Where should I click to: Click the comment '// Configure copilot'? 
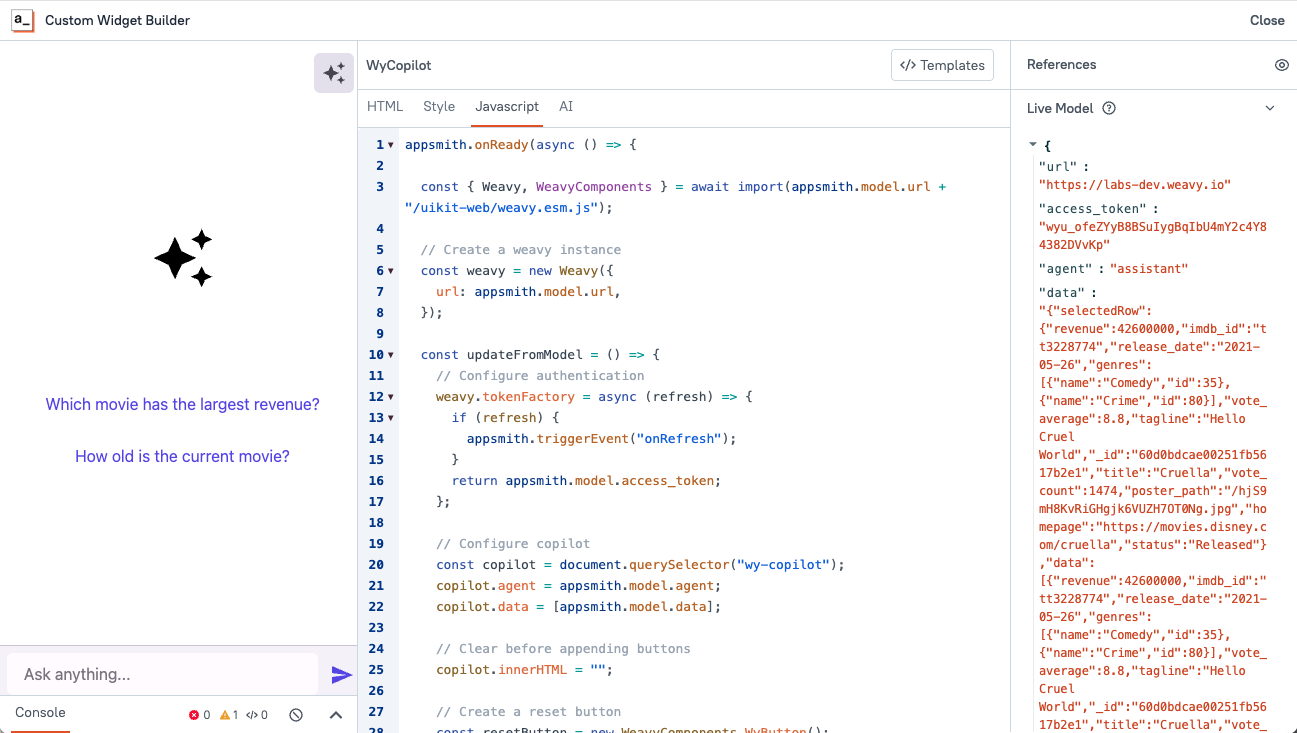(x=513, y=544)
